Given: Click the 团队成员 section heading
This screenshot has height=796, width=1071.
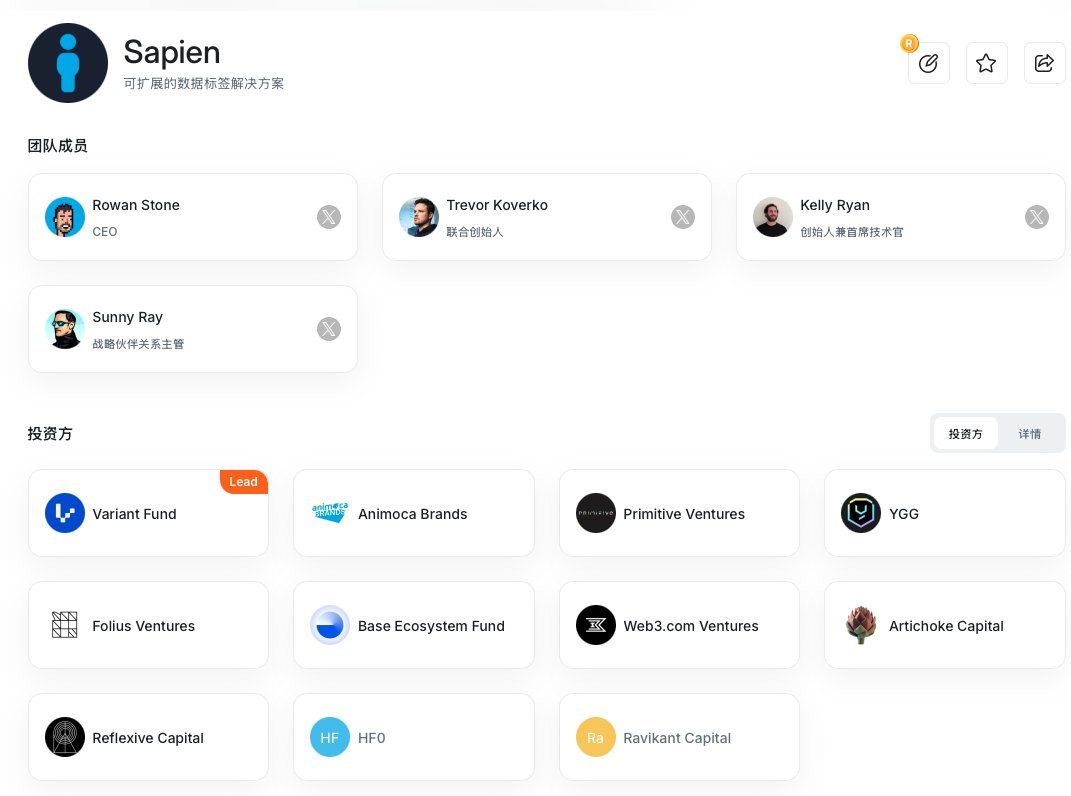Looking at the screenshot, I should pos(57,146).
